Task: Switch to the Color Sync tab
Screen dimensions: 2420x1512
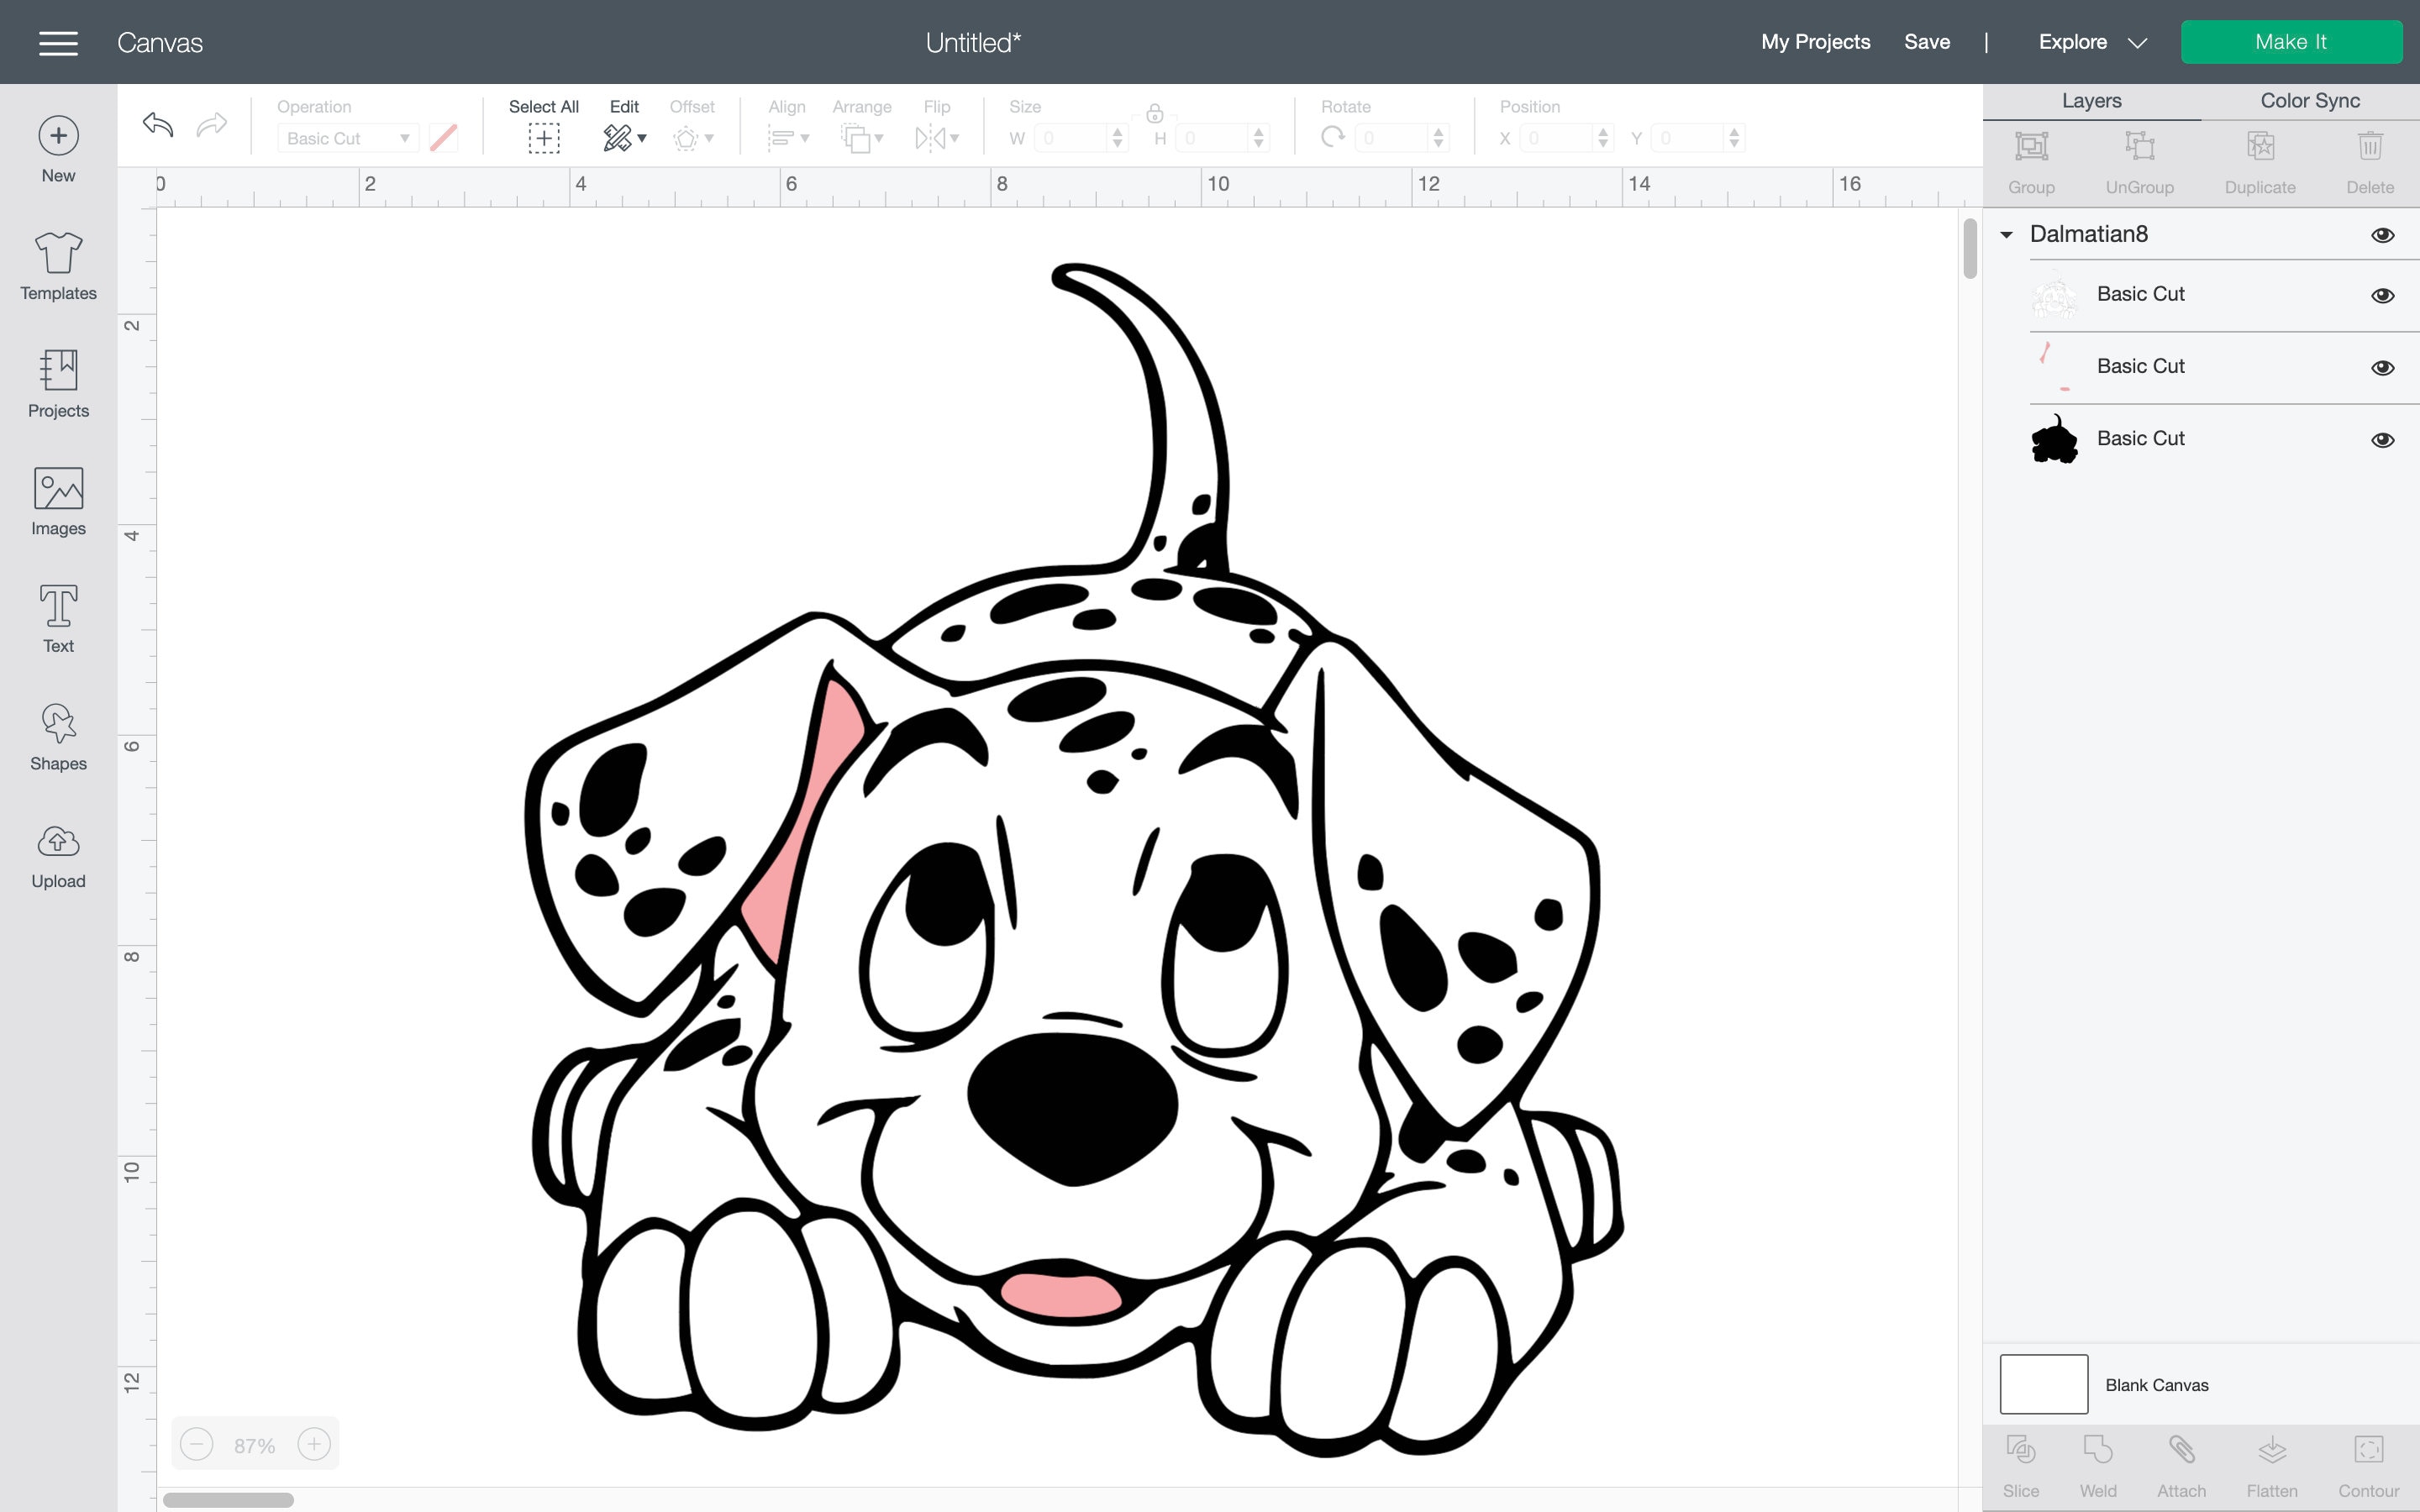Action: tap(2310, 100)
